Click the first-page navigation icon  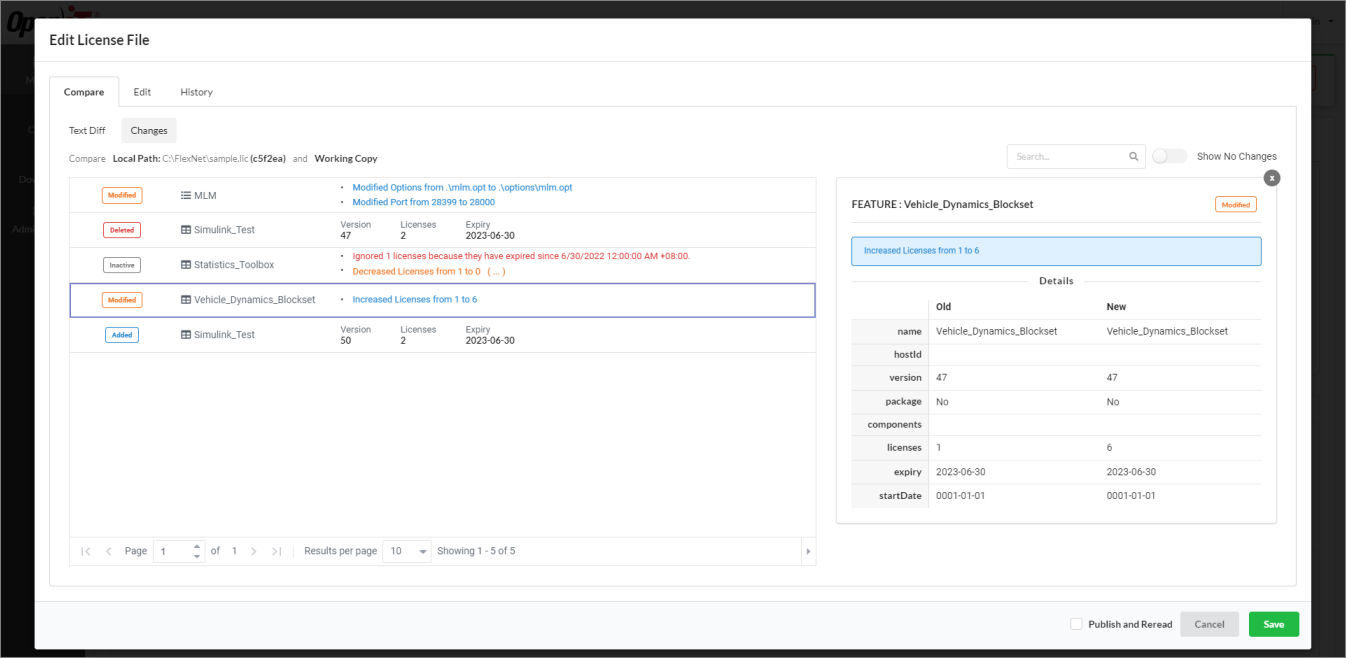tap(85, 550)
